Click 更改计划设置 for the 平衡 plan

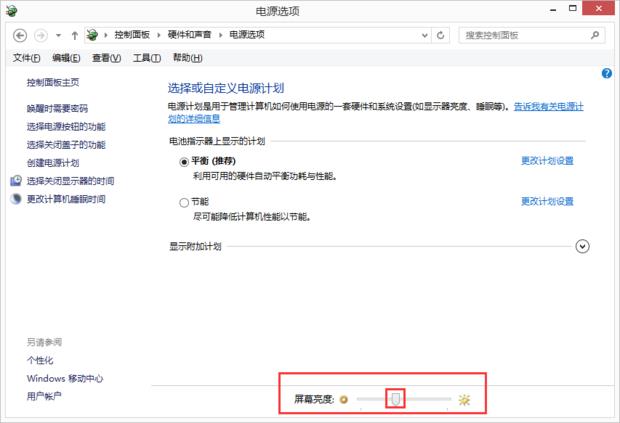pyautogui.click(x=547, y=161)
